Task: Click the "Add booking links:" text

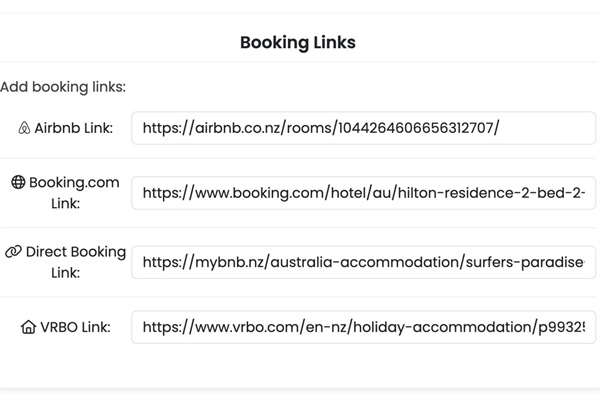Action: [63, 87]
